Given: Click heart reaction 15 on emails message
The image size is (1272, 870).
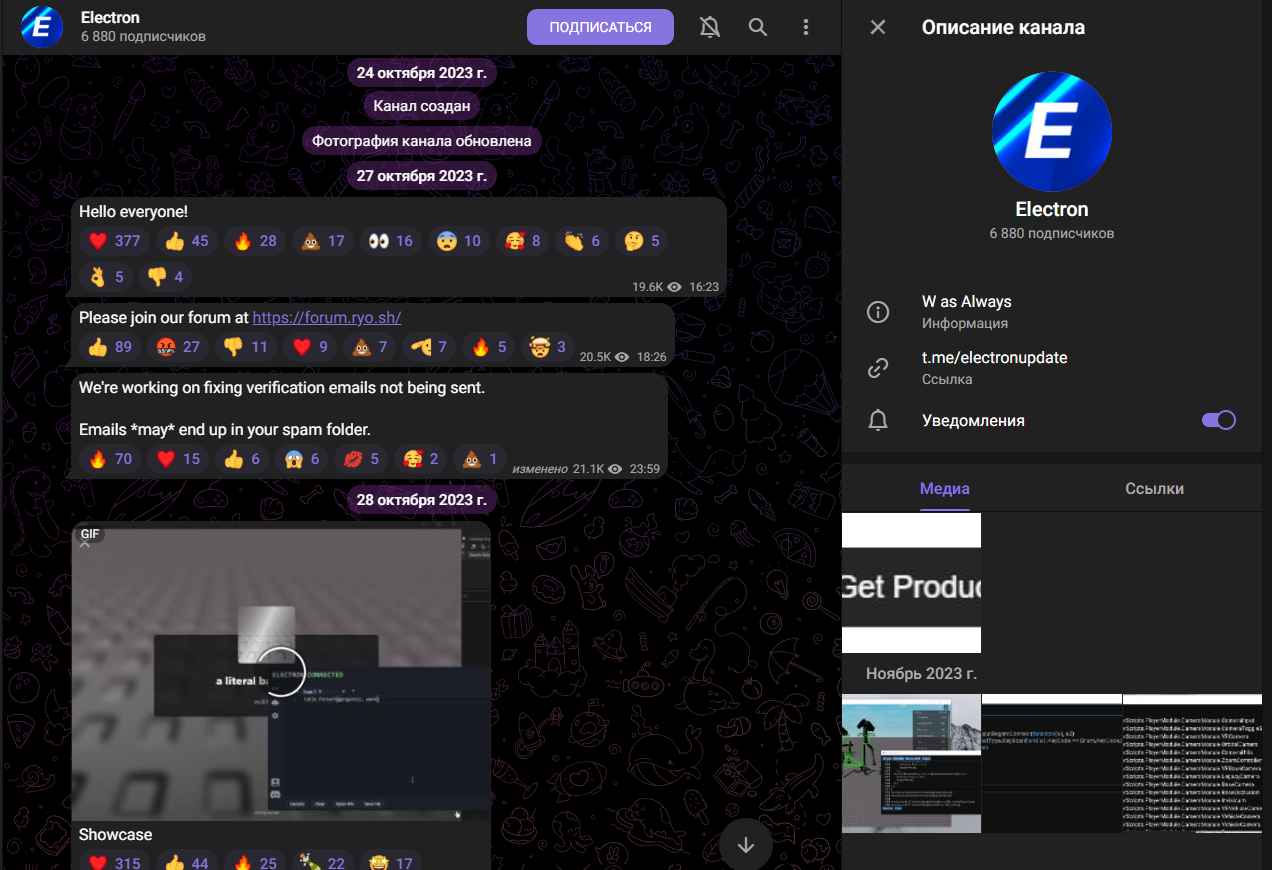Looking at the screenshot, I should (x=178, y=459).
